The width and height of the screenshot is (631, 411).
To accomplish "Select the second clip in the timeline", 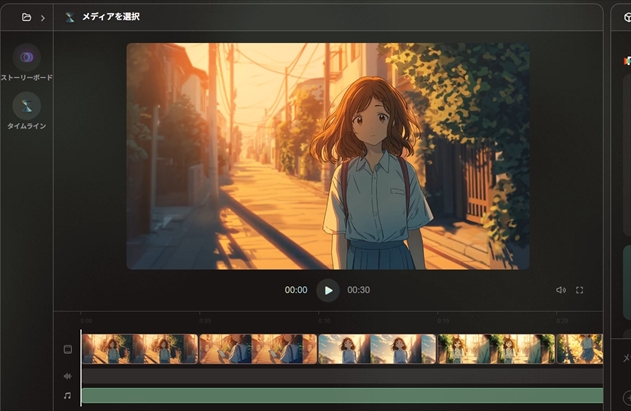I will tap(258, 349).
